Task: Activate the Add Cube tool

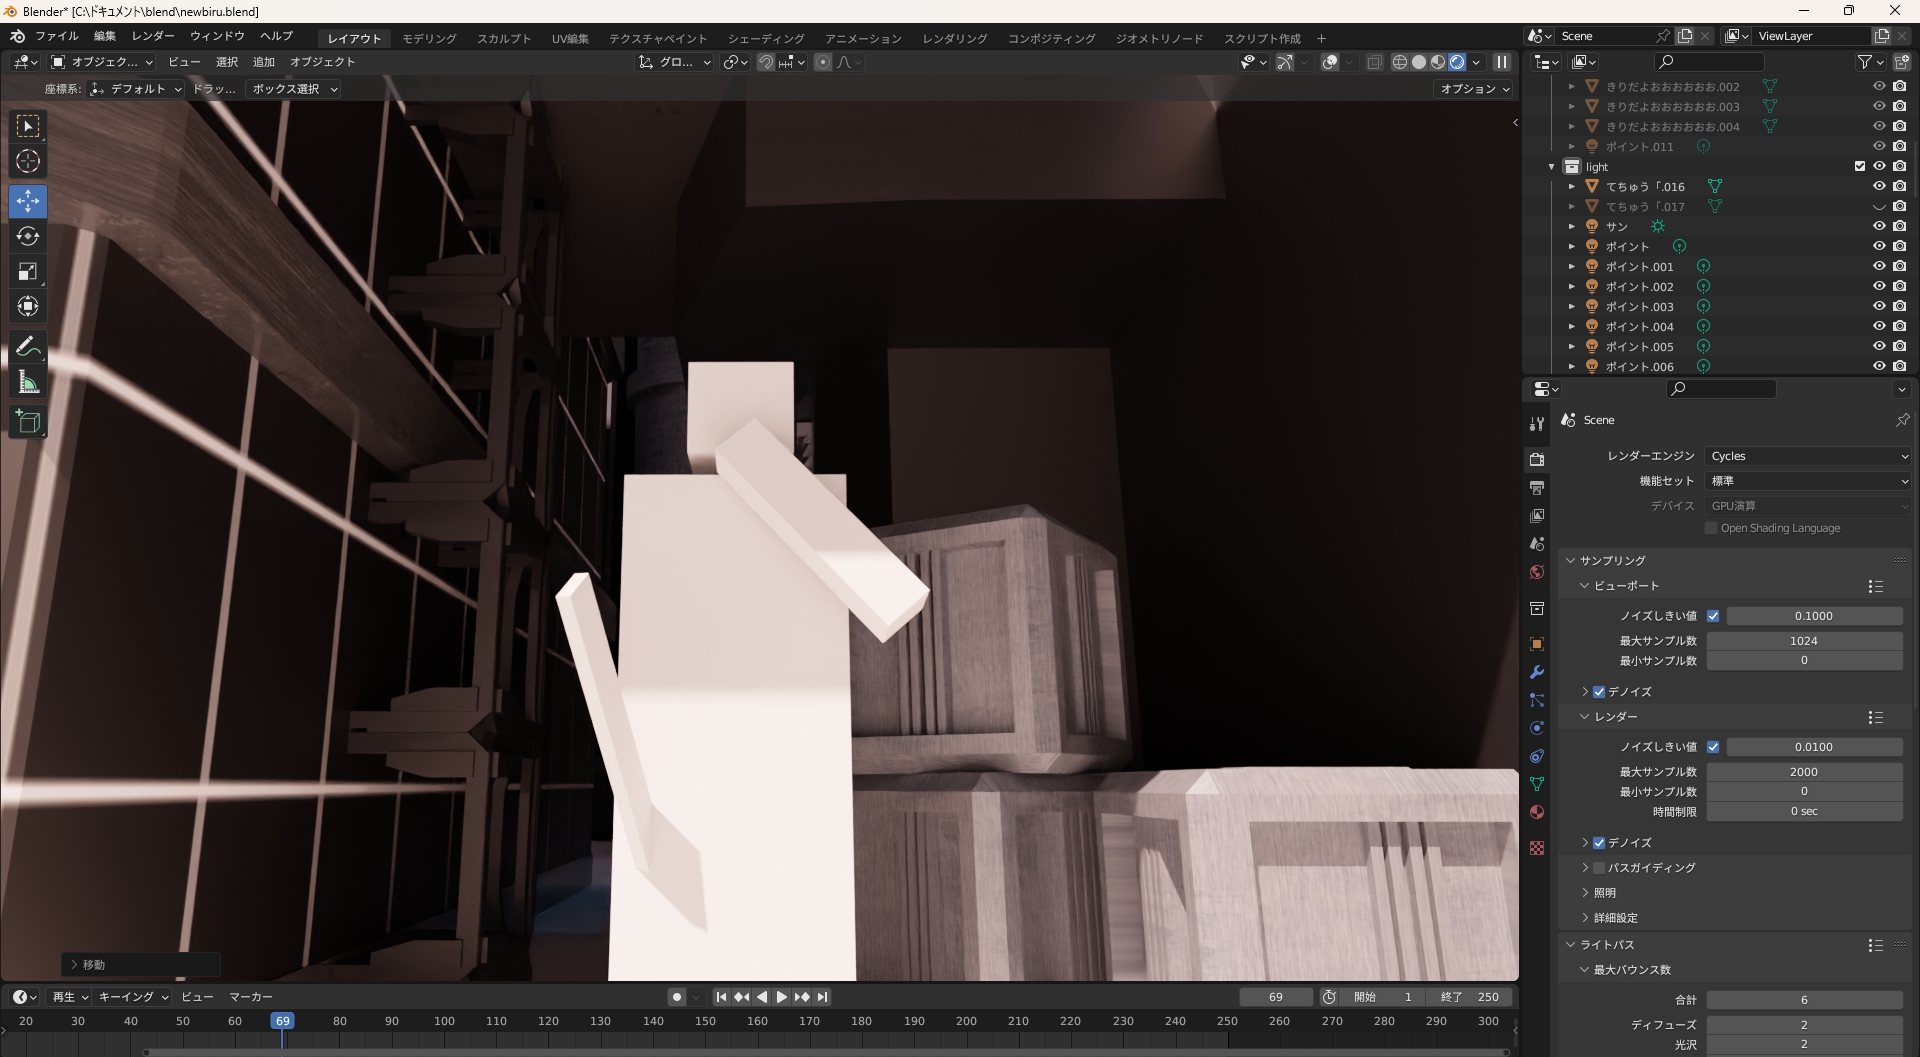Action: coord(28,422)
